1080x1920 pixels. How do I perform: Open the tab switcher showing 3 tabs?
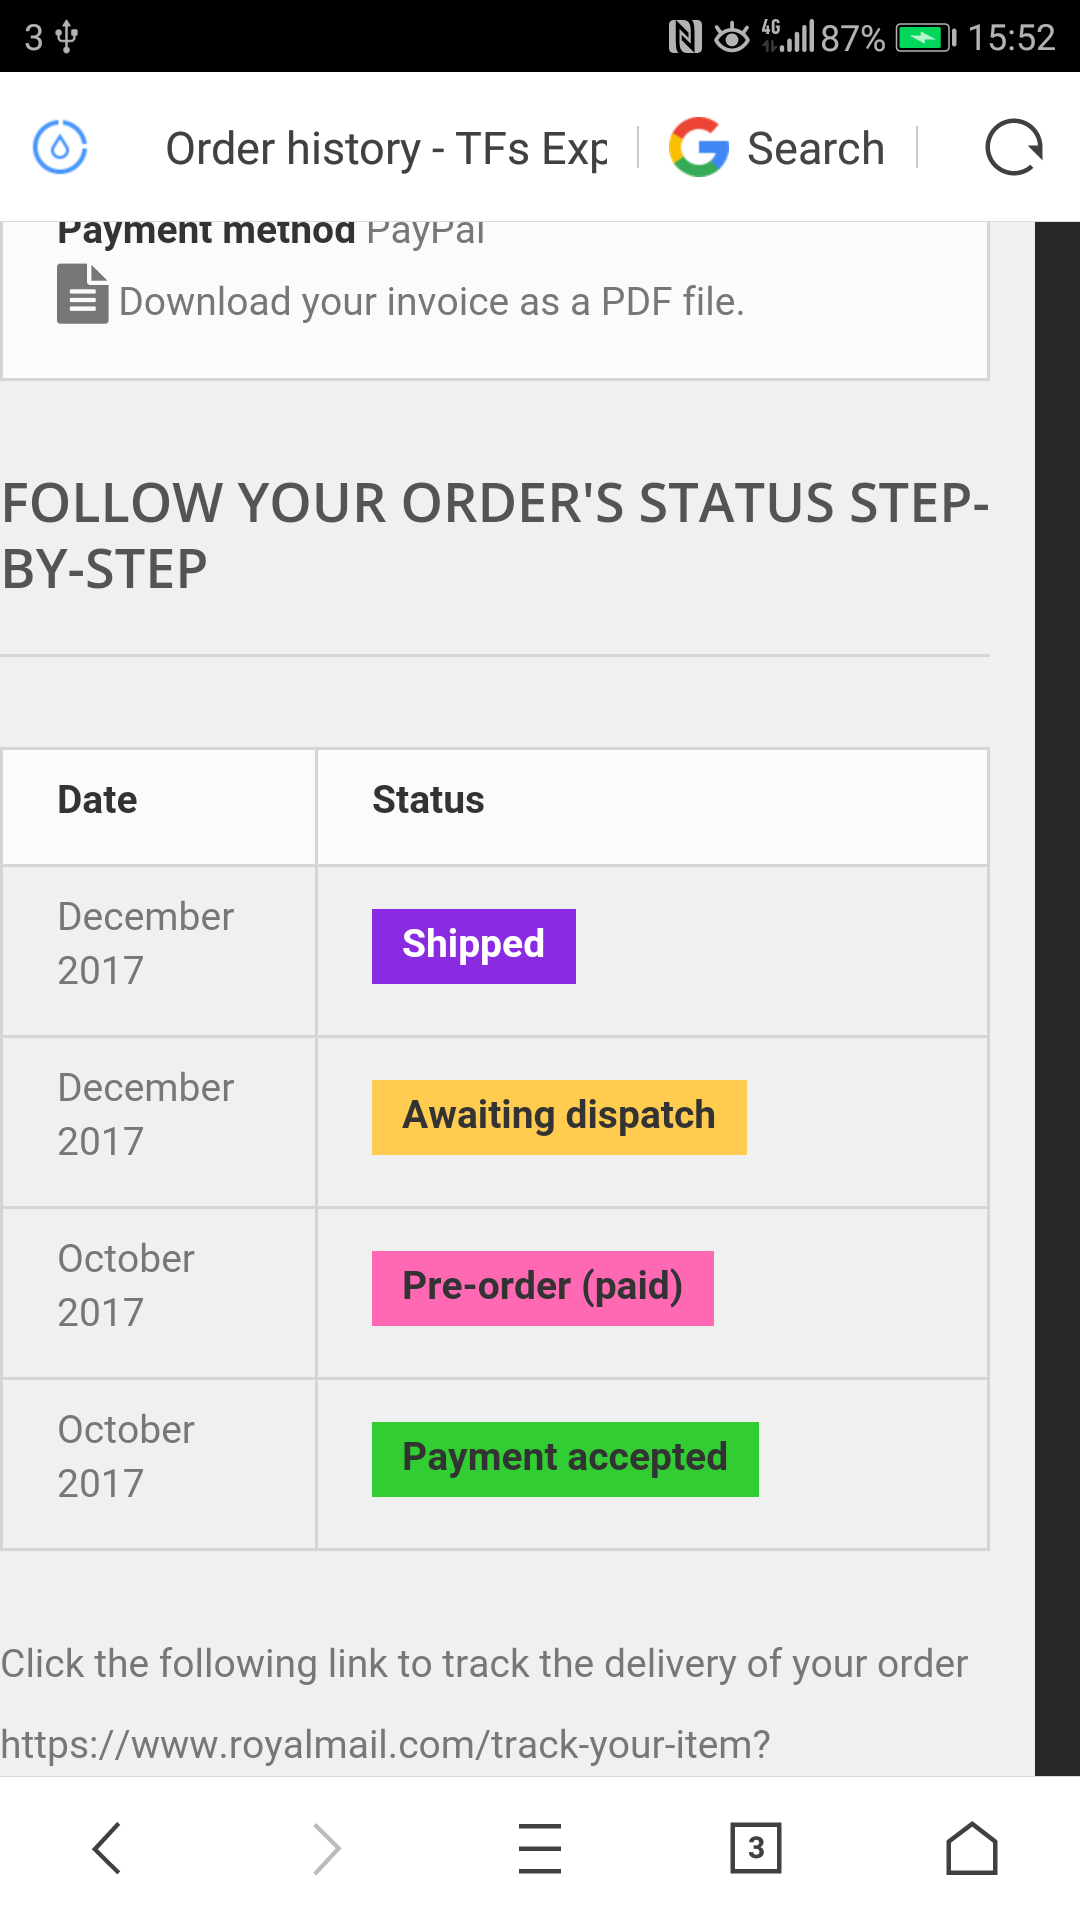[x=755, y=1847]
